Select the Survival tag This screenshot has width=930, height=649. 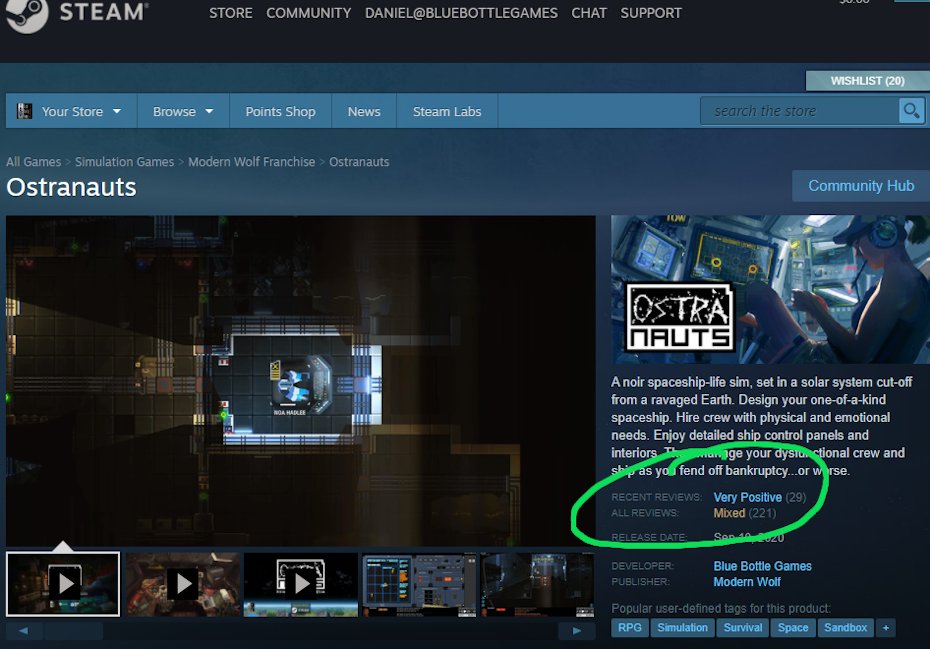click(743, 628)
